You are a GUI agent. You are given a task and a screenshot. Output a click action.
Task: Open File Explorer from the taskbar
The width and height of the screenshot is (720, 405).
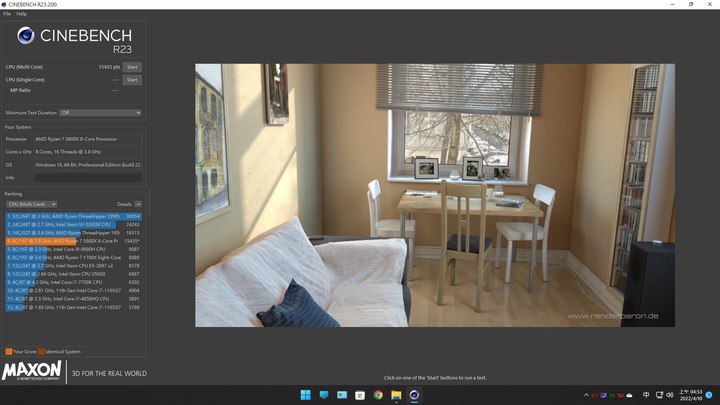396,395
